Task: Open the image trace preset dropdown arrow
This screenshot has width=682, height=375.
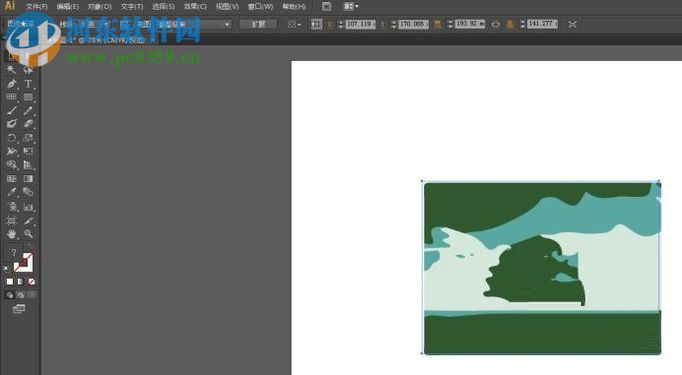Action: tap(227, 24)
